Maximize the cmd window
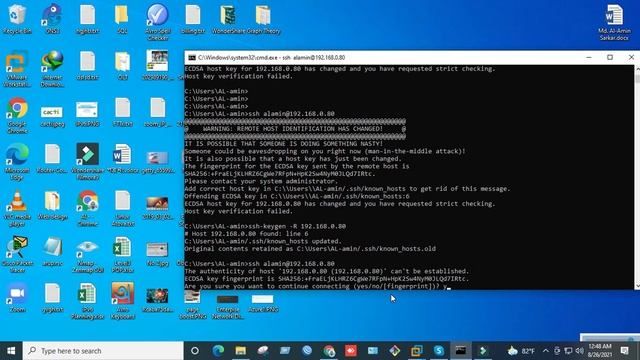The image size is (640, 360). 610,58
